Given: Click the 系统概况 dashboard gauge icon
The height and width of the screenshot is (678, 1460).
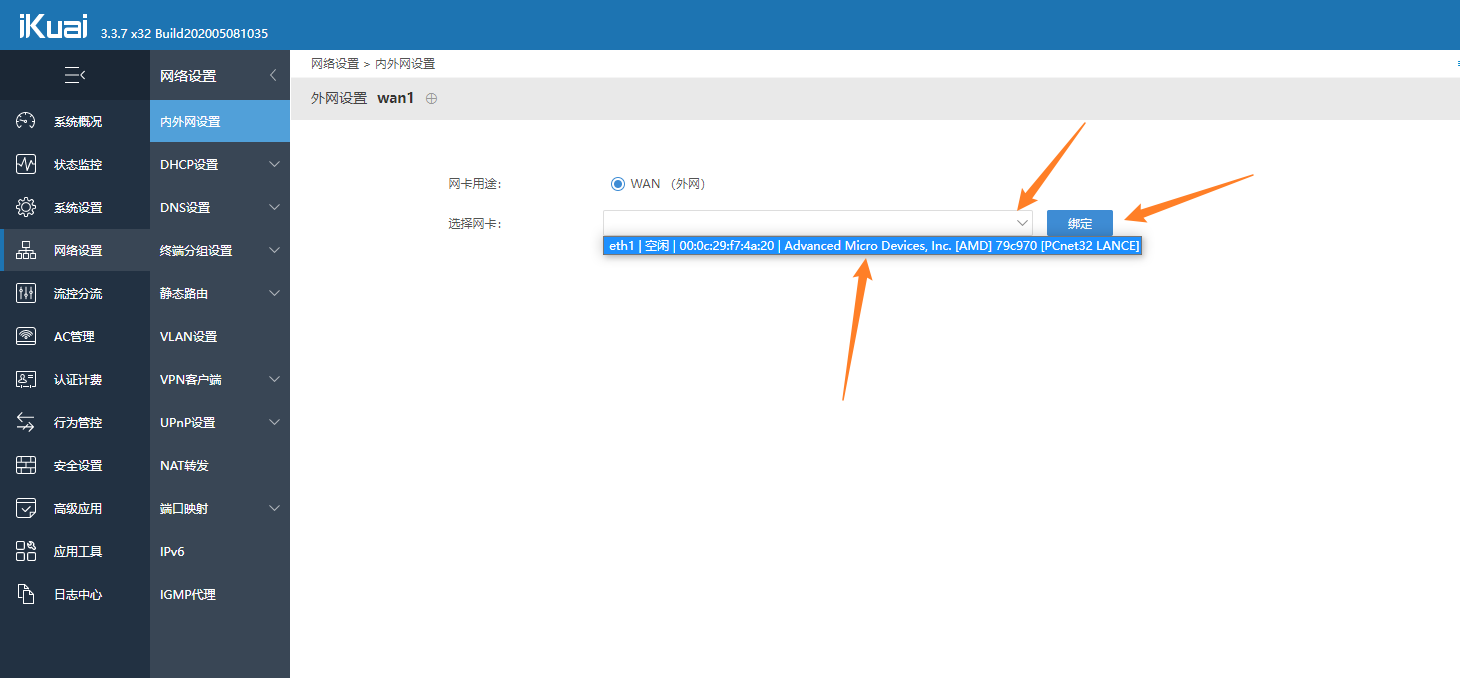Looking at the screenshot, I should (x=26, y=121).
